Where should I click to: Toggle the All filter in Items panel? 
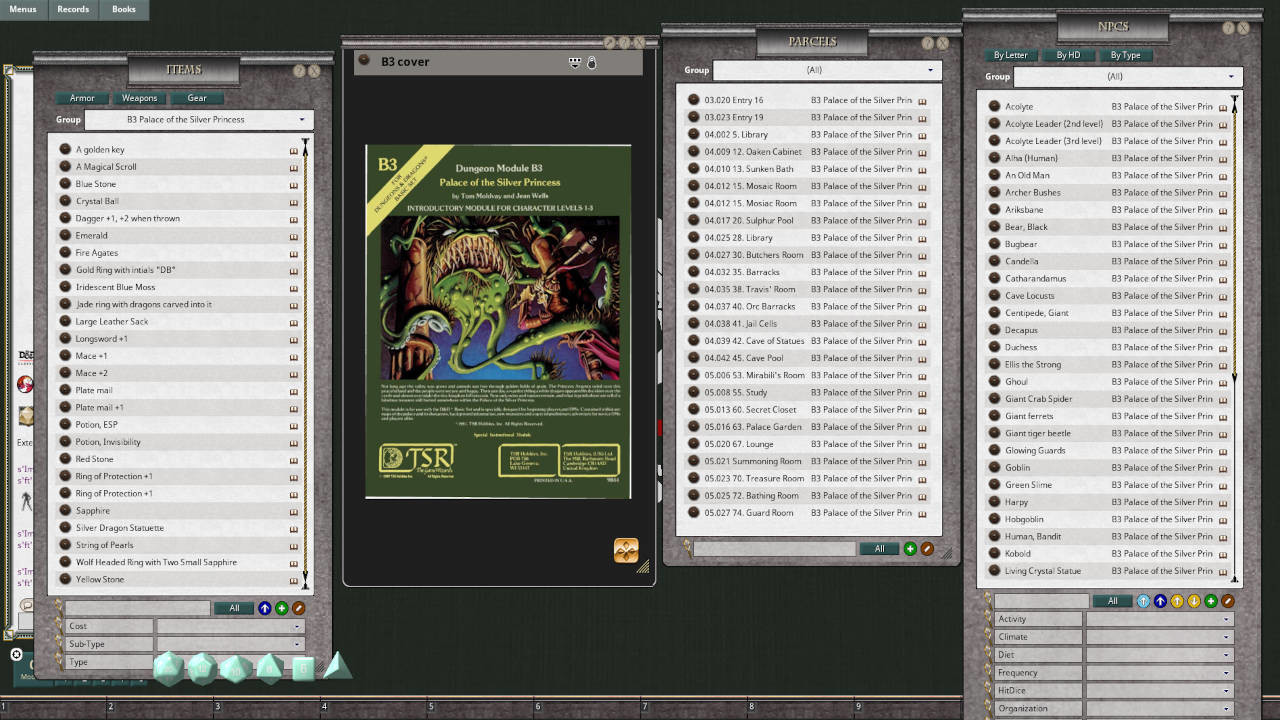(x=234, y=608)
